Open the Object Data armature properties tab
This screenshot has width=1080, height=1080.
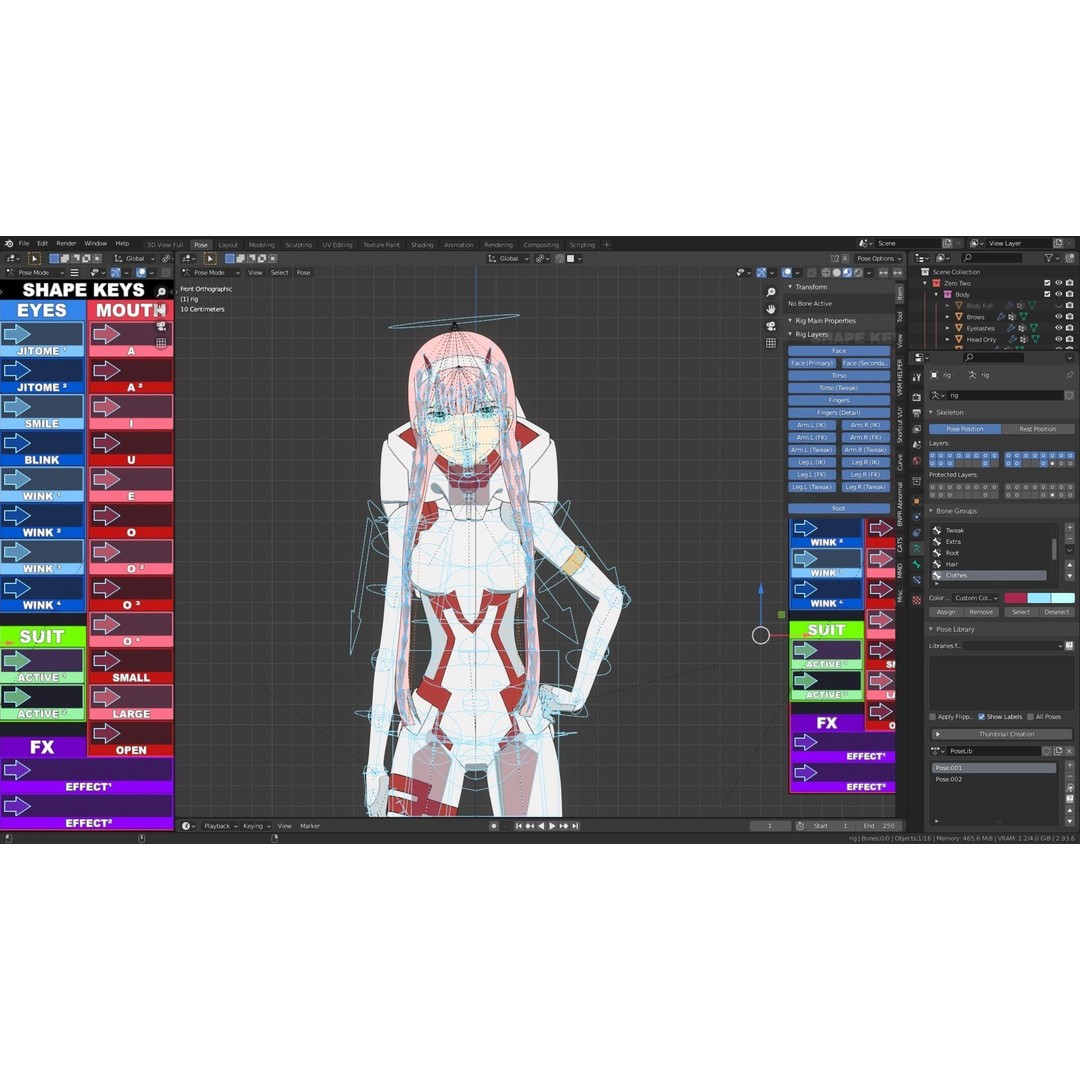(x=917, y=549)
